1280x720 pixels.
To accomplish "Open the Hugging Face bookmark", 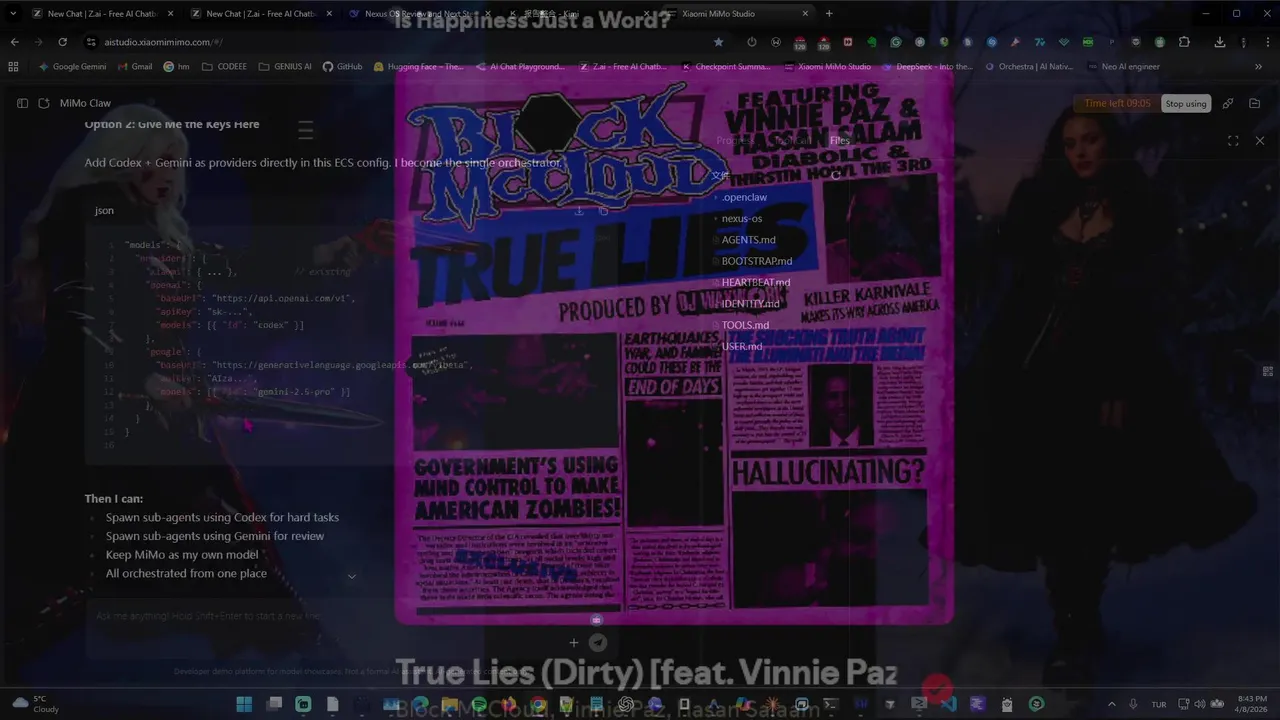I will pyautogui.click(x=419, y=66).
